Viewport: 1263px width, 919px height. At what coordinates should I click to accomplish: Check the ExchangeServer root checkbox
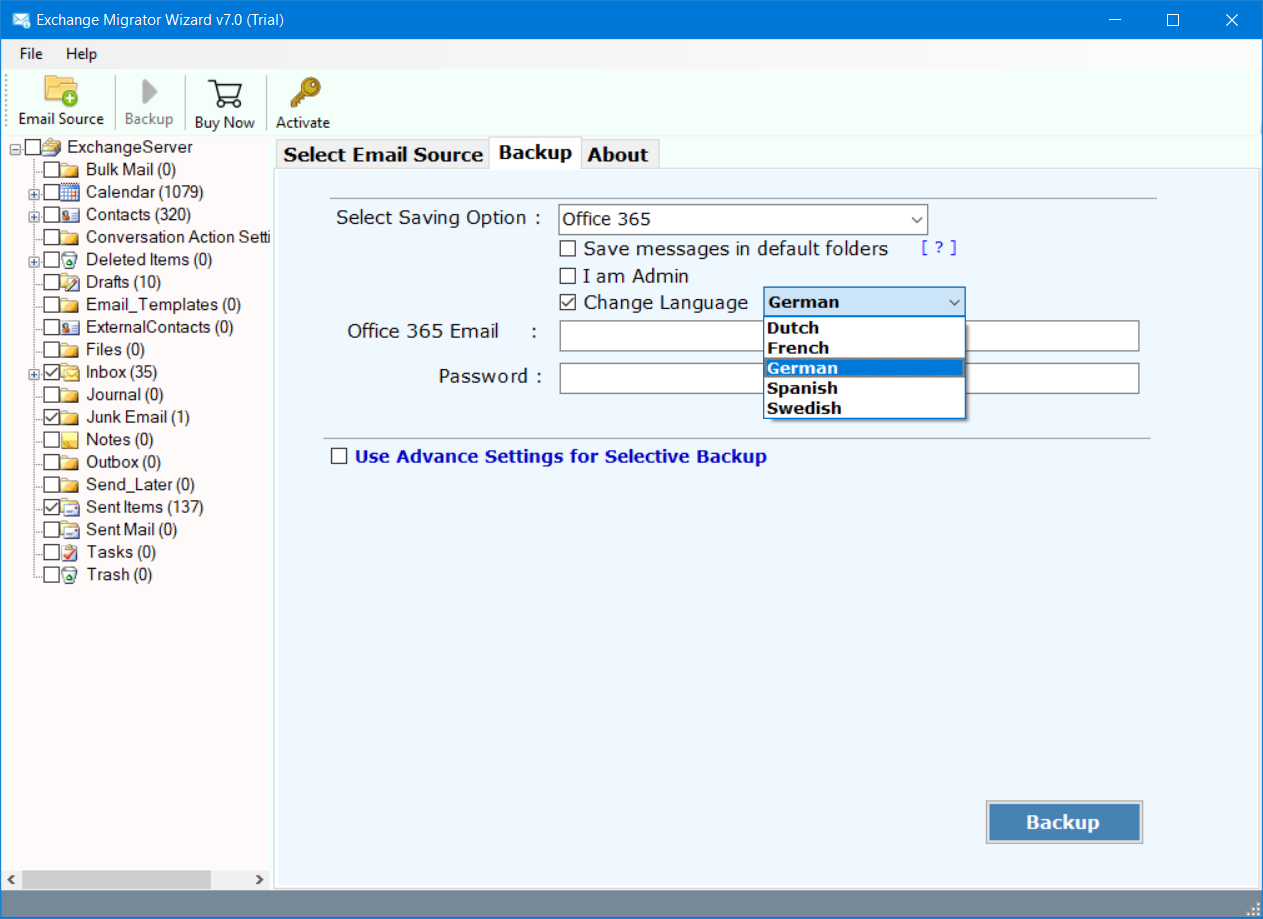[33, 147]
